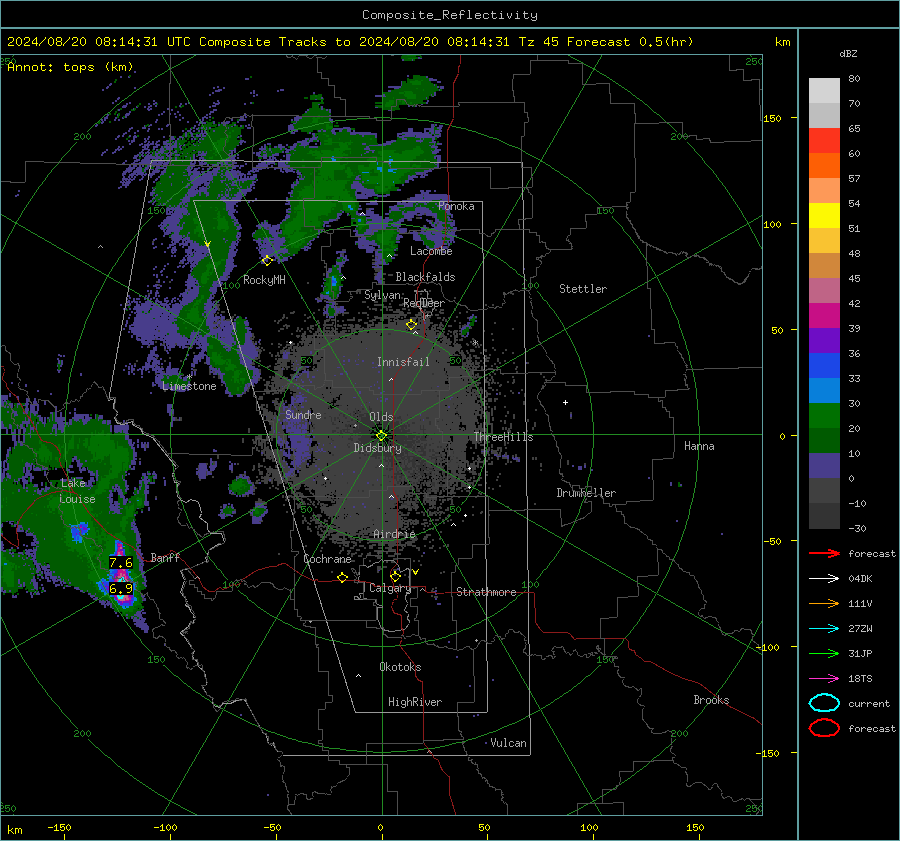The height and width of the screenshot is (841, 900).
Task: Click the cyan 27ZW arrow in legend
Action: click(x=824, y=629)
